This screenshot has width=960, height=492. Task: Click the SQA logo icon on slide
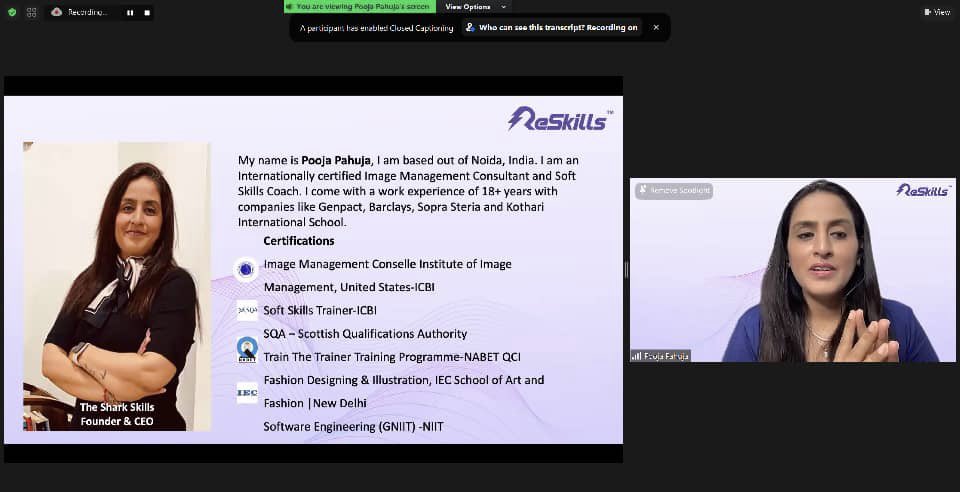coord(247,310)
